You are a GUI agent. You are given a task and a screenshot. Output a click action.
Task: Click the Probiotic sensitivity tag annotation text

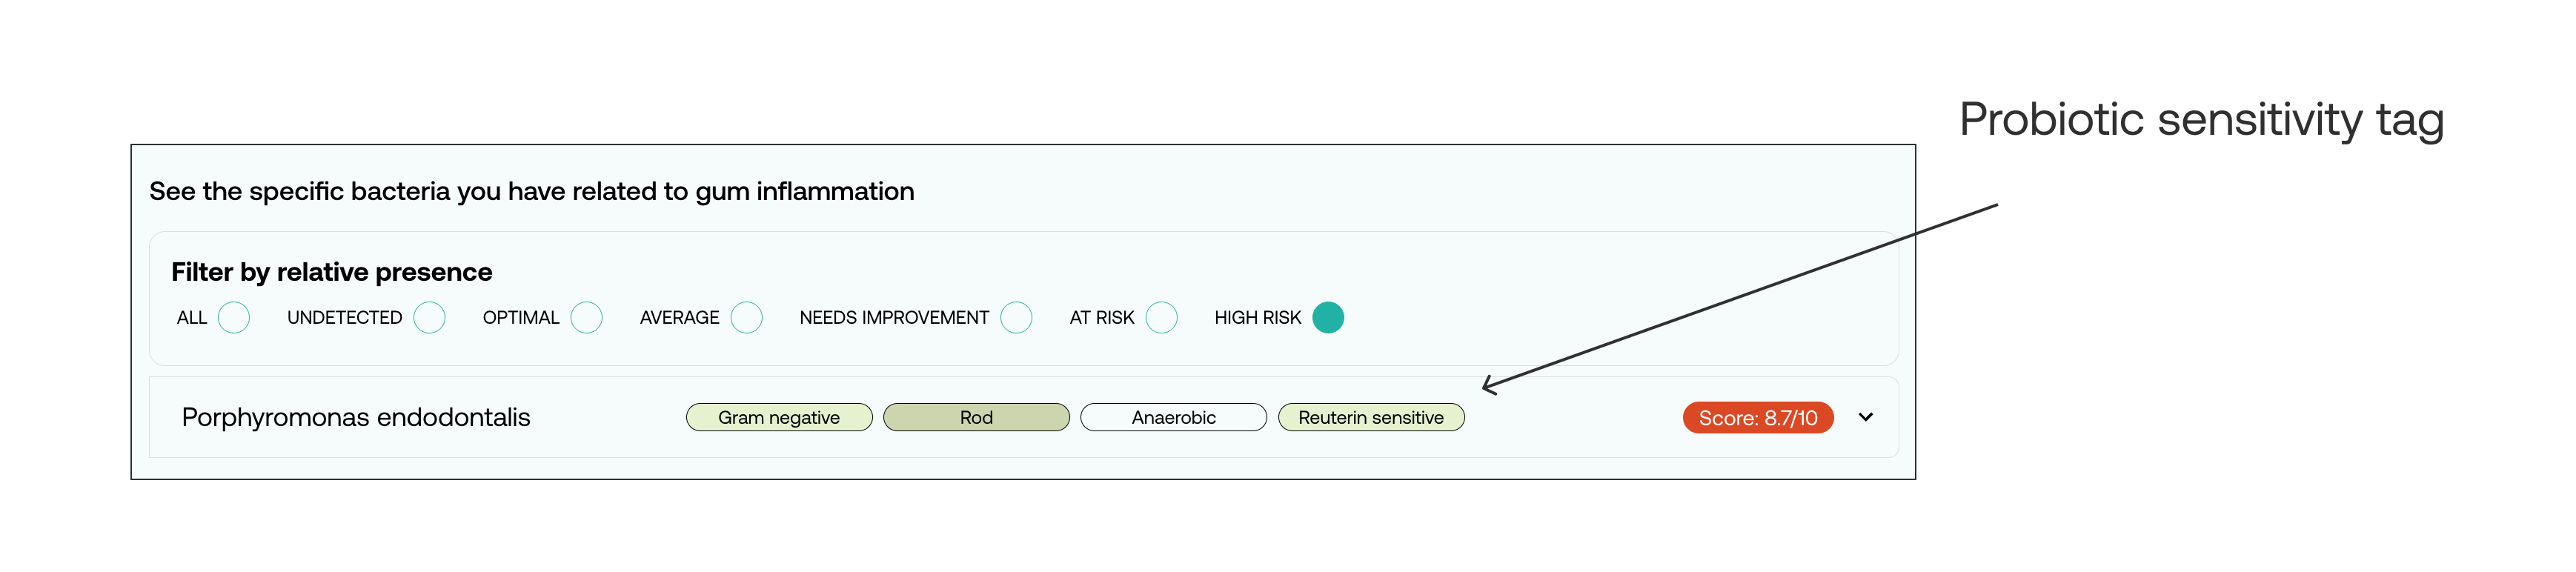pyautogui.click(x=2201, y=120)
